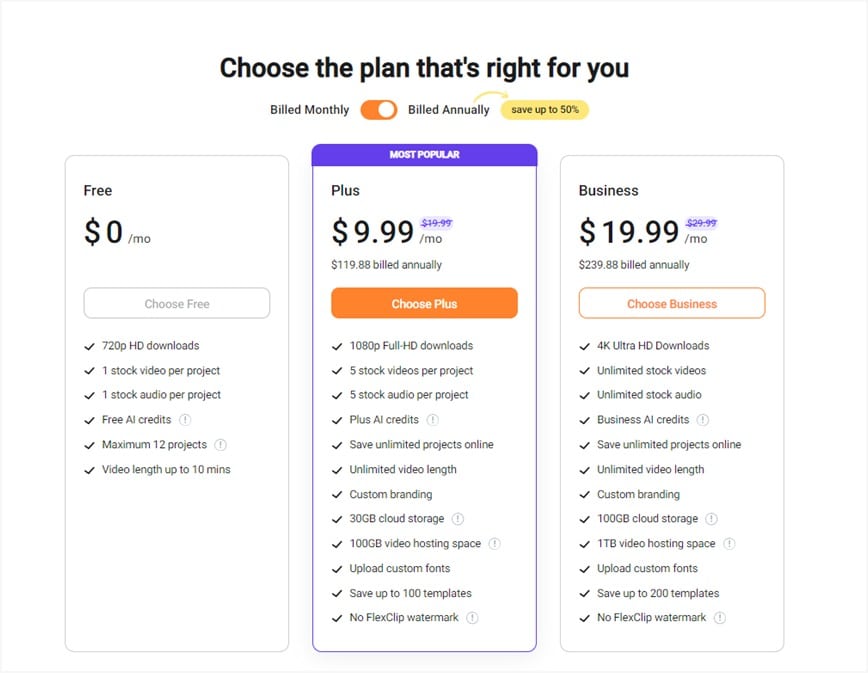Click info icon beside 1TB video hosting space
This screenshot has height=673, width=868.
(x=729, y=544)
